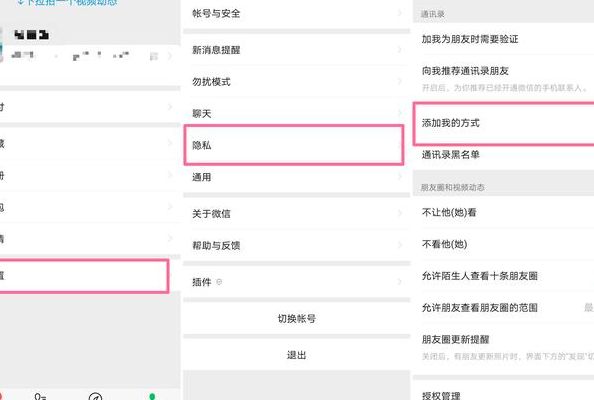This screenshot has width=594, height=400.
Task: Open 不让他(她)看 setting
Action: tap(504, 212)
